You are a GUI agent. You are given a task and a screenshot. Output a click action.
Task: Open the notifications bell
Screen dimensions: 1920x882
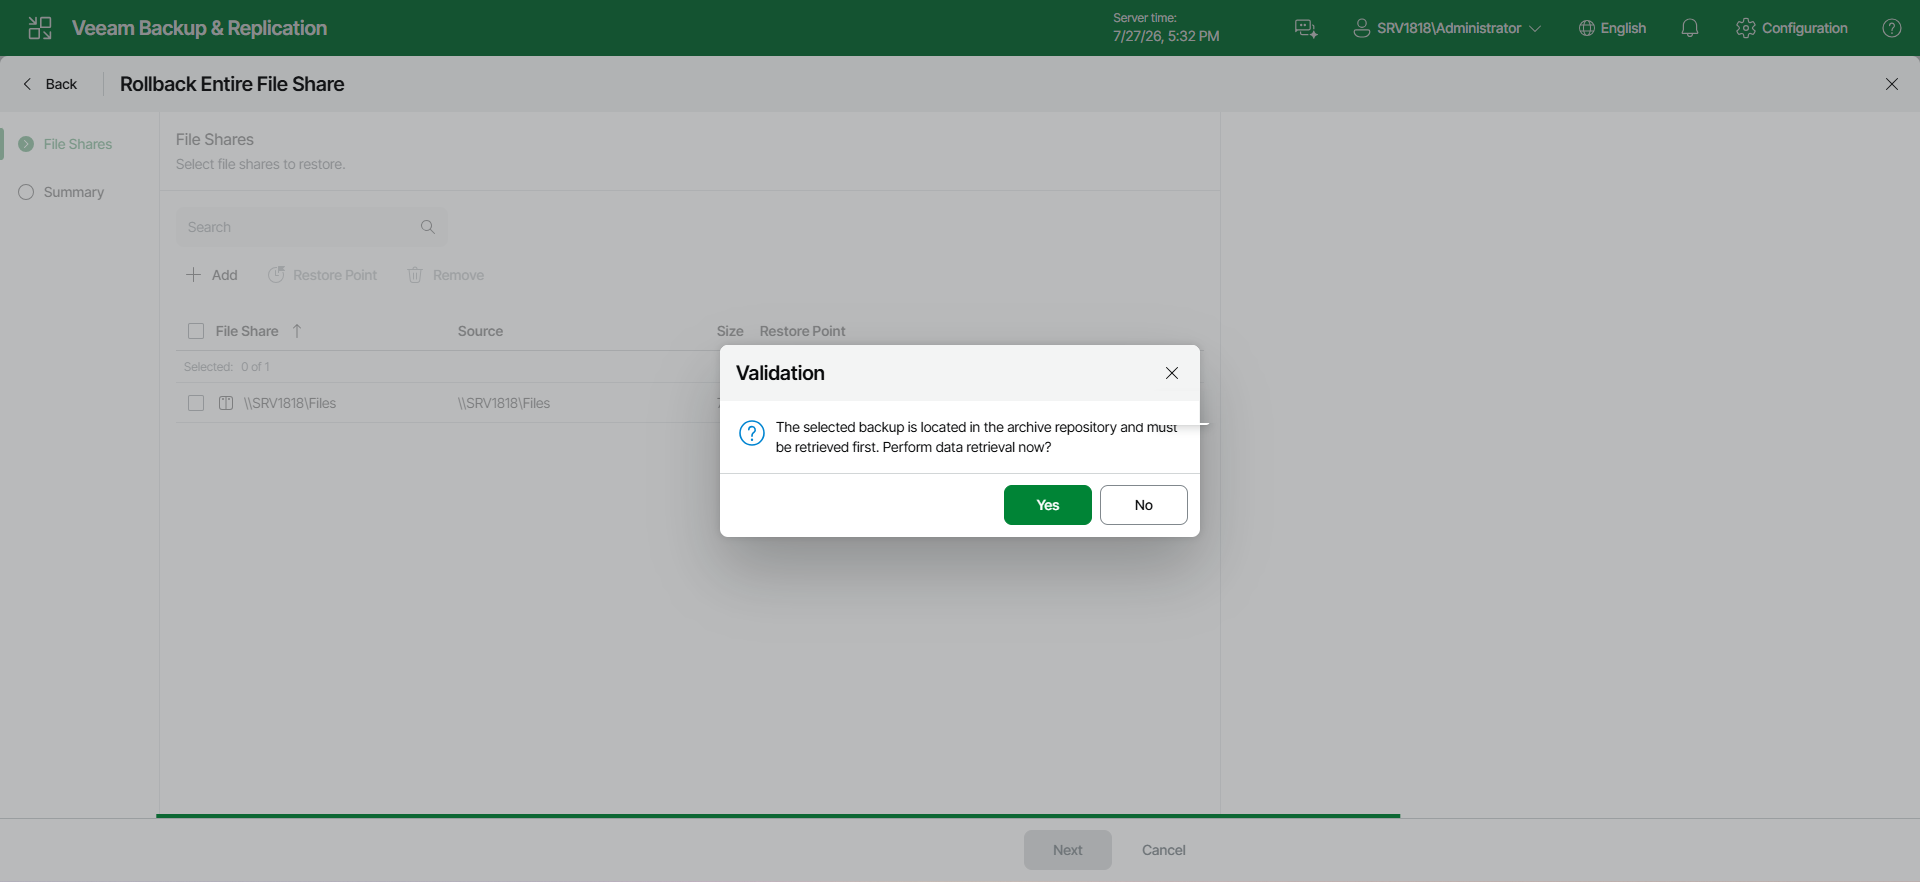(1690, 28)
